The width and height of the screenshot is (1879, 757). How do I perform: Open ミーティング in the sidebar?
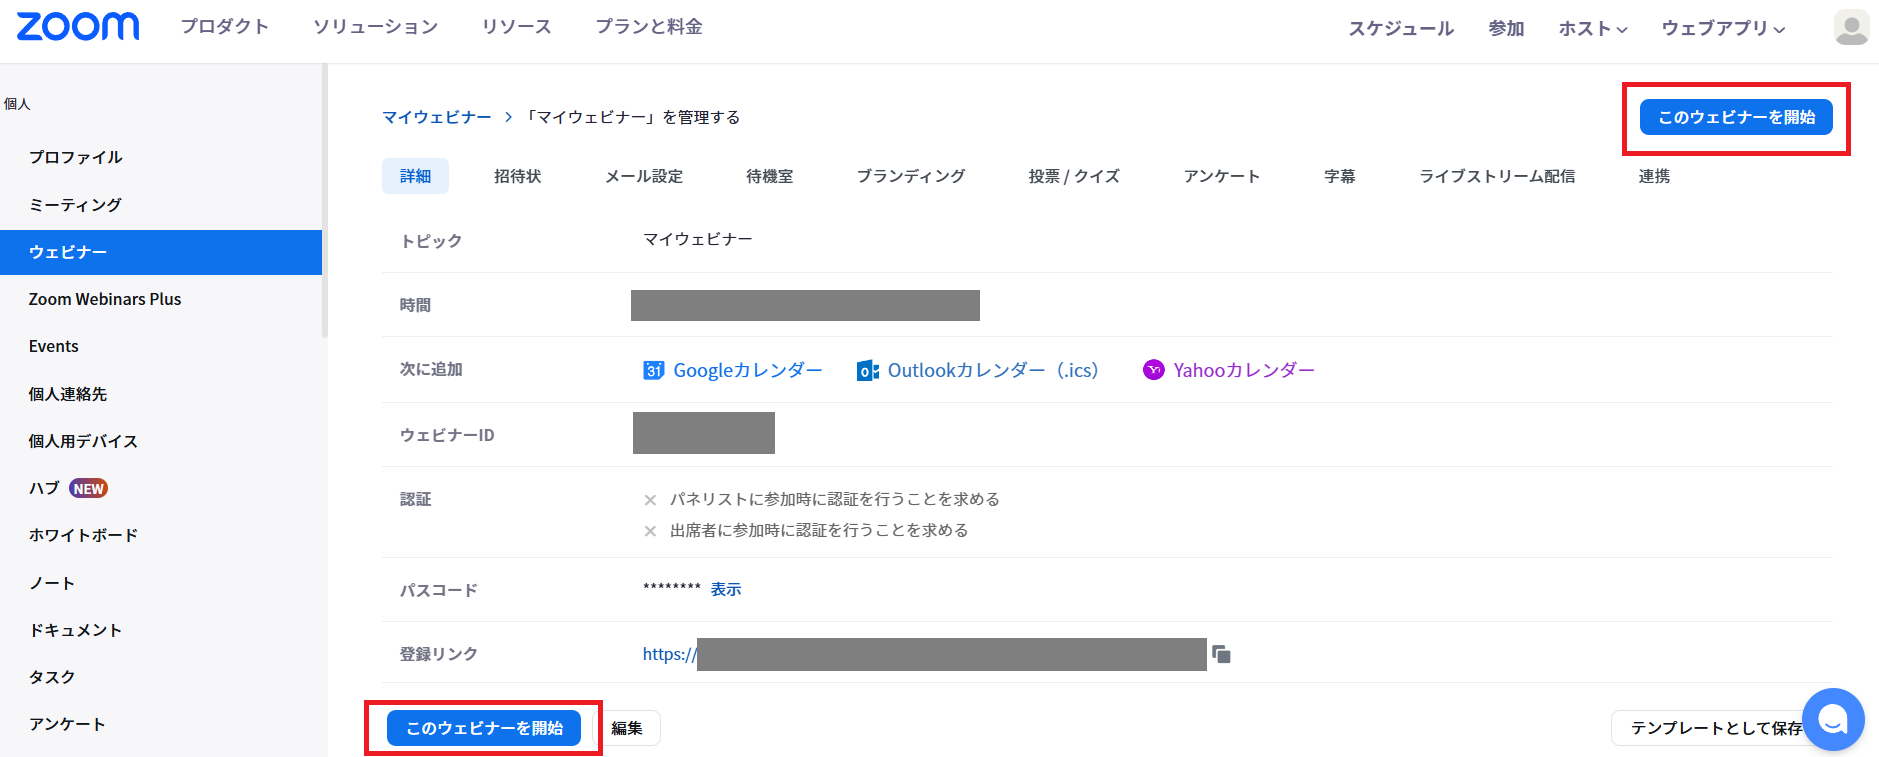point(75,205)
